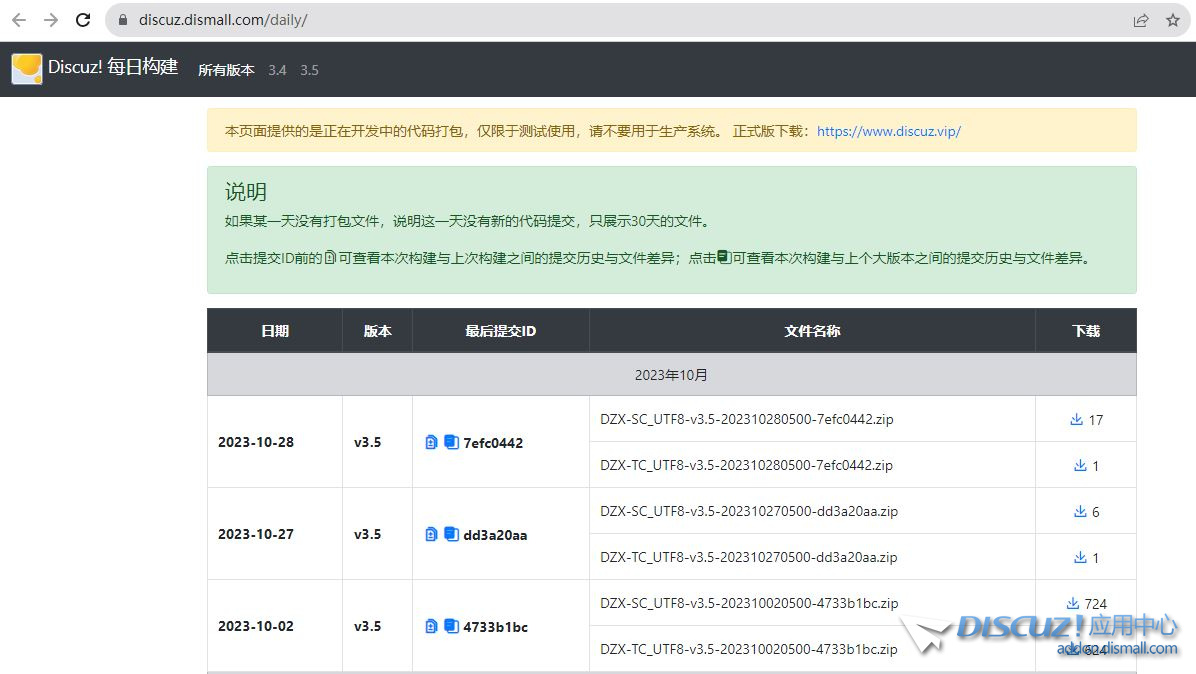Screen dimensions: 1196x674
Task: Click the 2023年10月 month group row
Action: [x=672, y=374]
